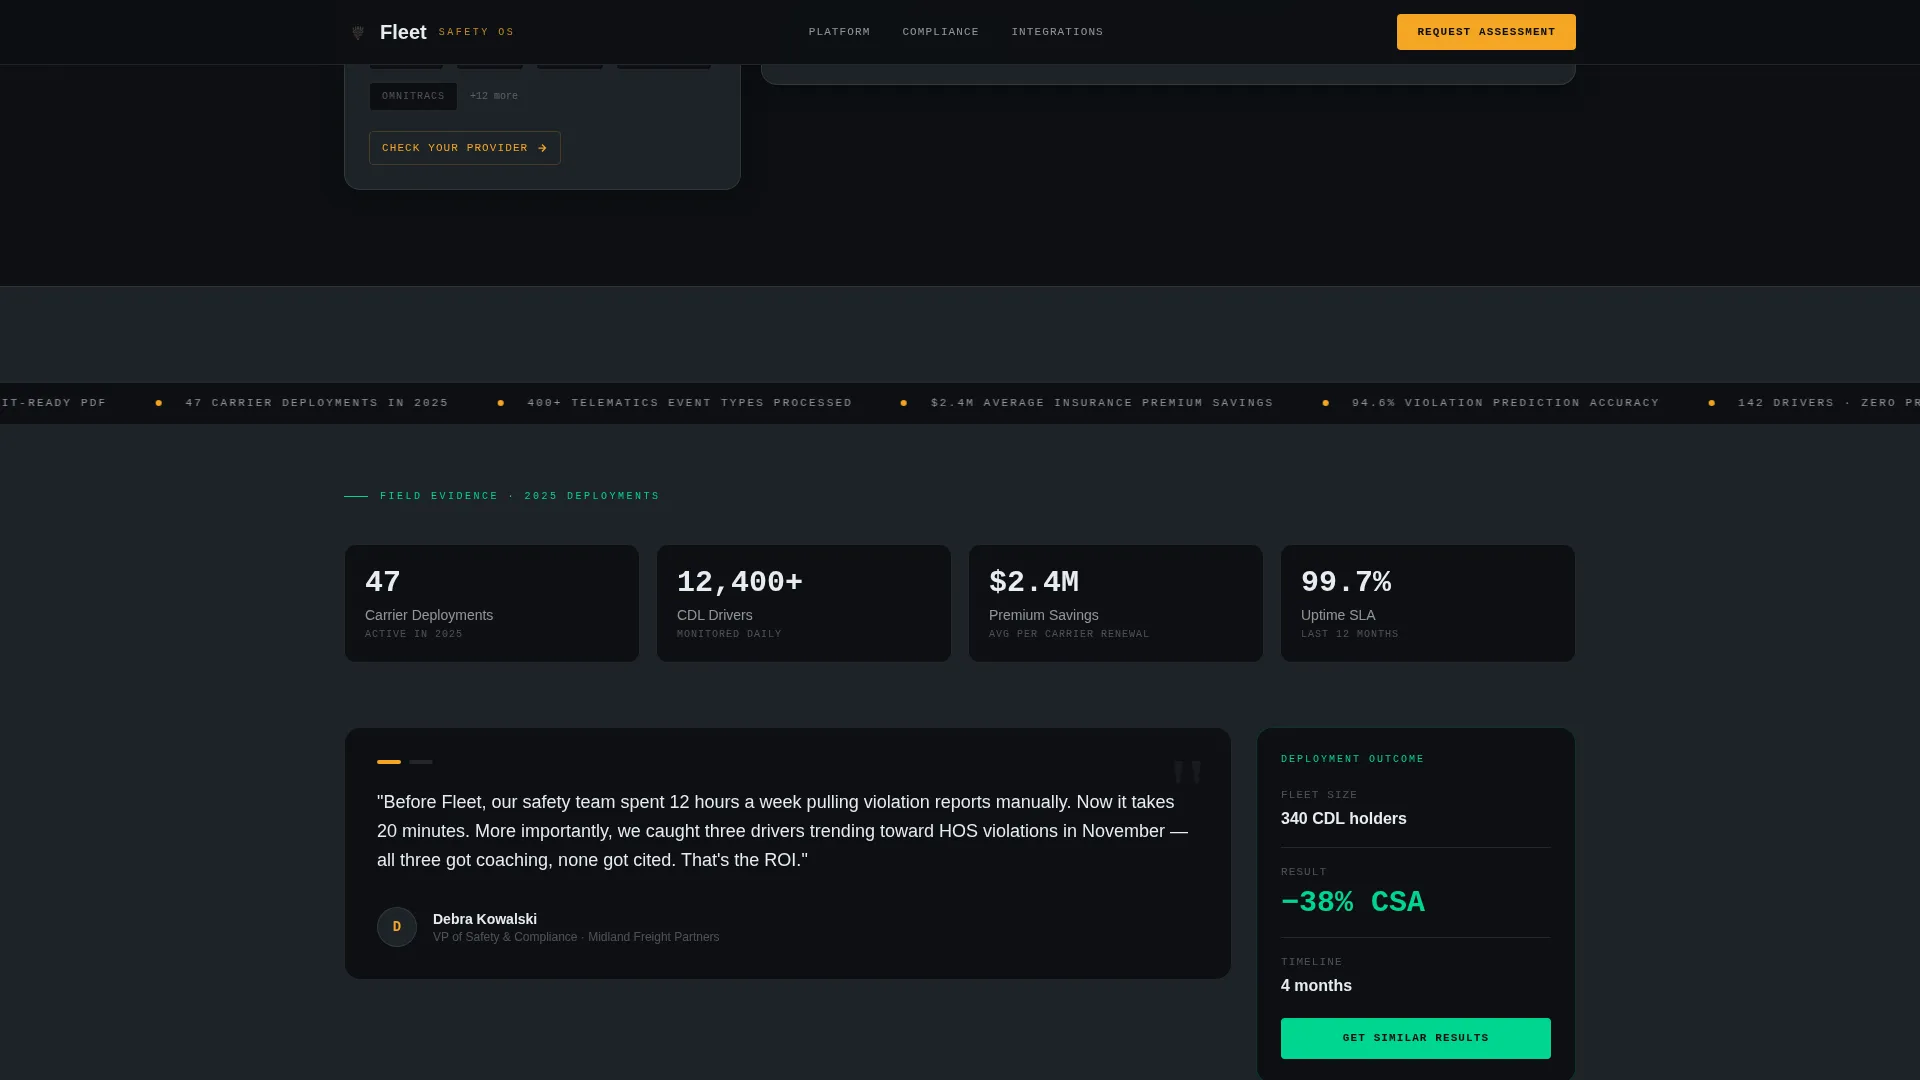Click the Fleet logo icon
The width and height of the screenshot is (1920, 1080).
(x=358, y=32)
